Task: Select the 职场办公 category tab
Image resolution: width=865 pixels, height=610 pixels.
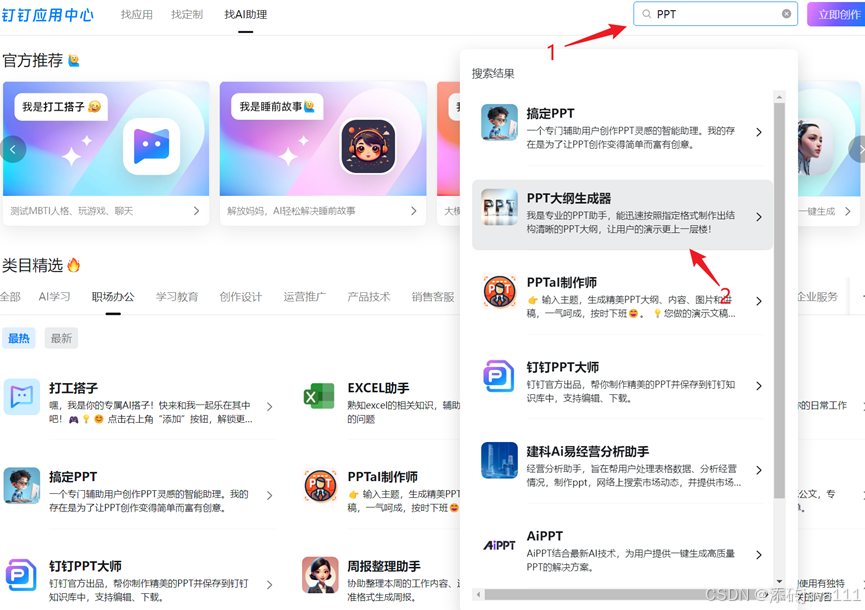Action: (x=113, y=297)
